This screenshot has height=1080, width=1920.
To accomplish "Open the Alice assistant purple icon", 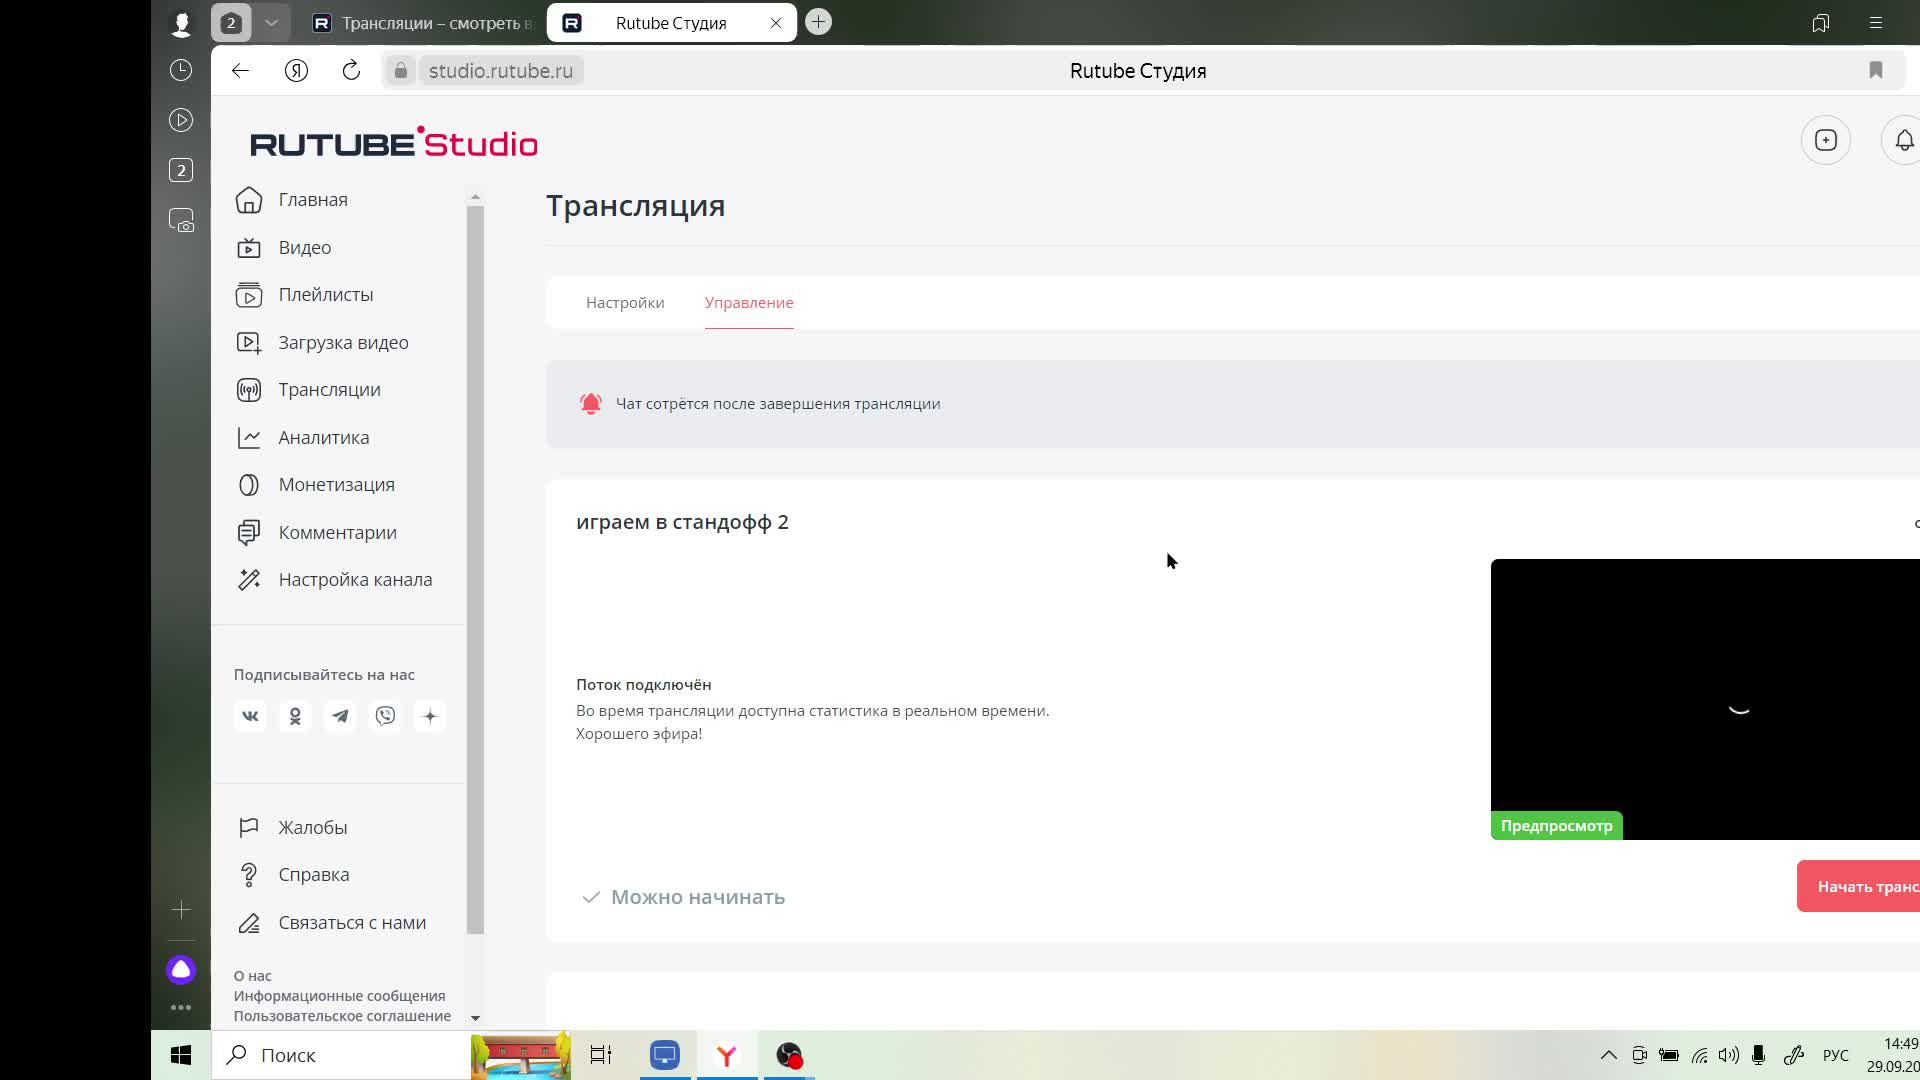I will tap(181, 969).
